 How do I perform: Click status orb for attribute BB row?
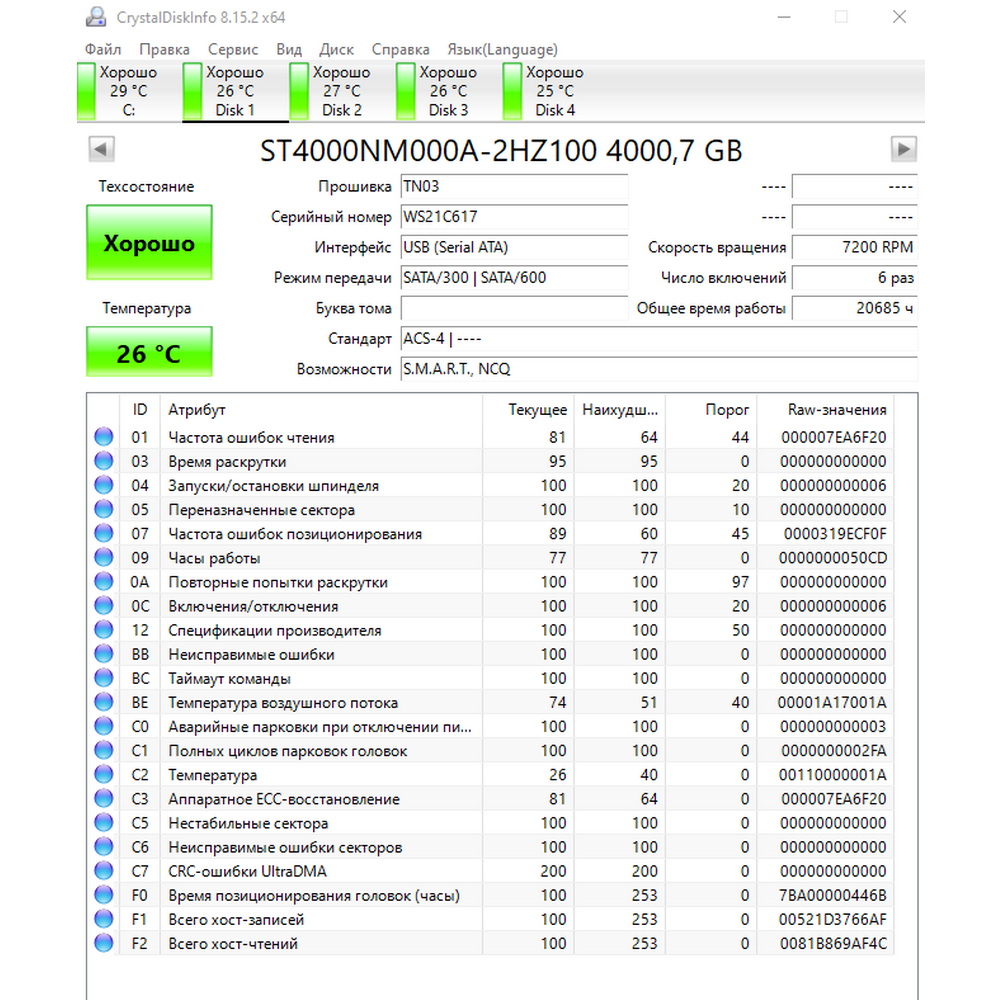103,654
